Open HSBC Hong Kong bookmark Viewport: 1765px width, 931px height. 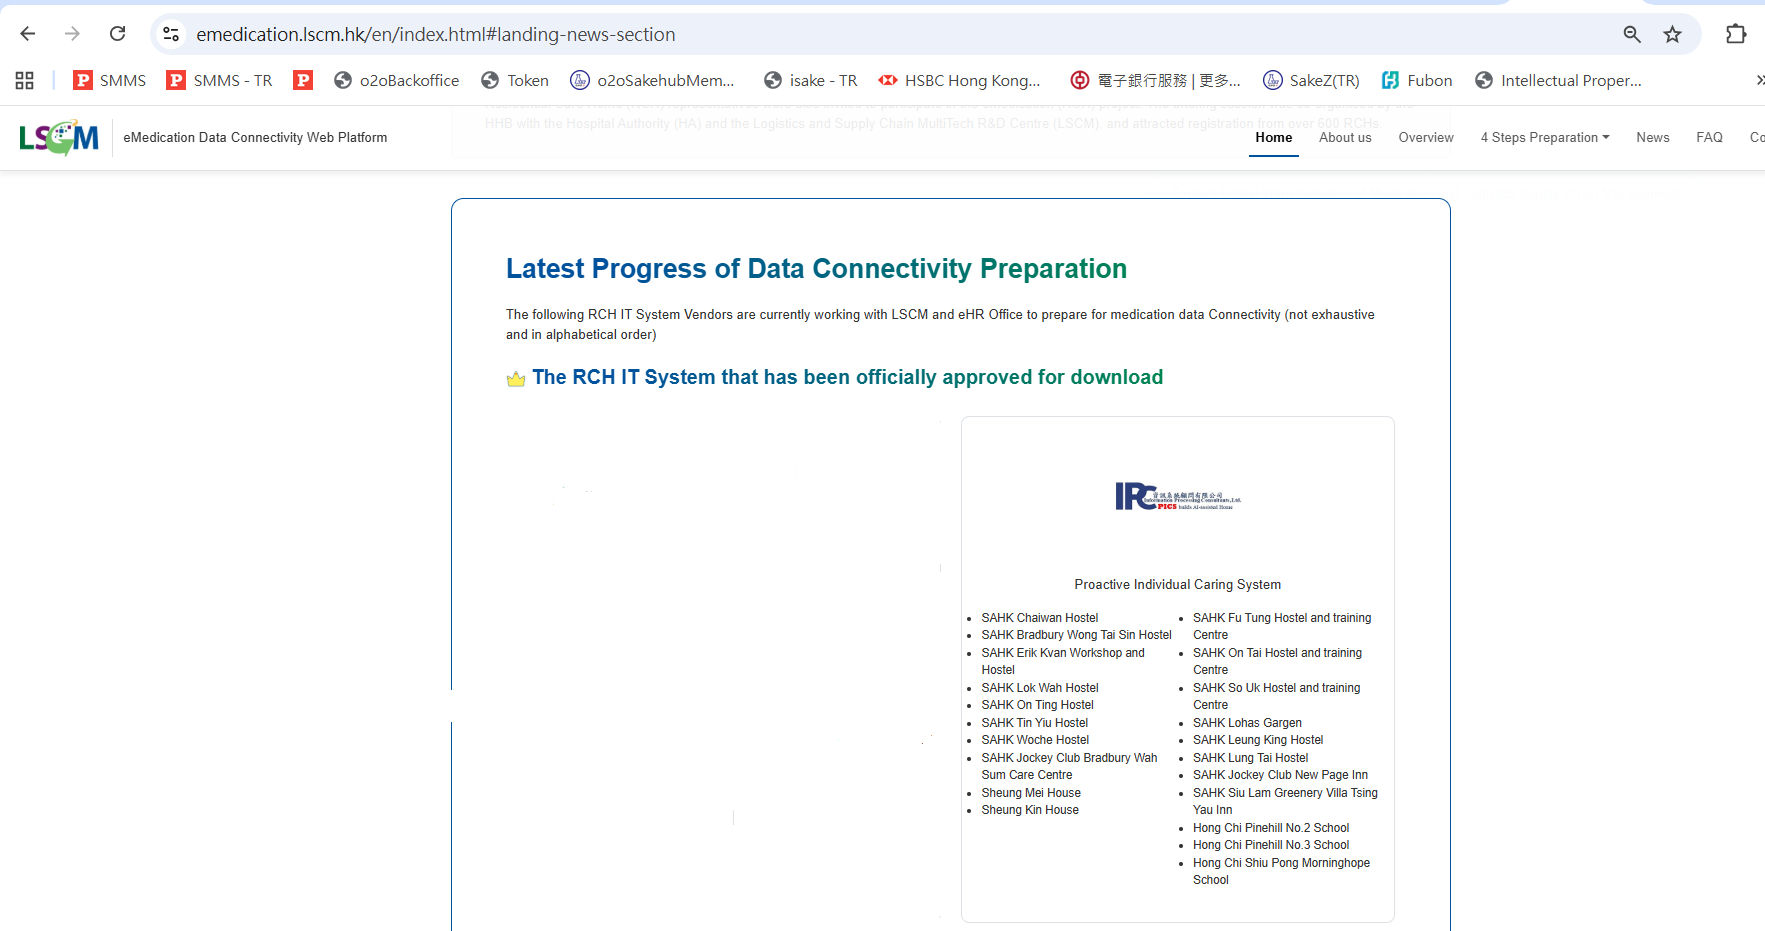click(960, 80)
